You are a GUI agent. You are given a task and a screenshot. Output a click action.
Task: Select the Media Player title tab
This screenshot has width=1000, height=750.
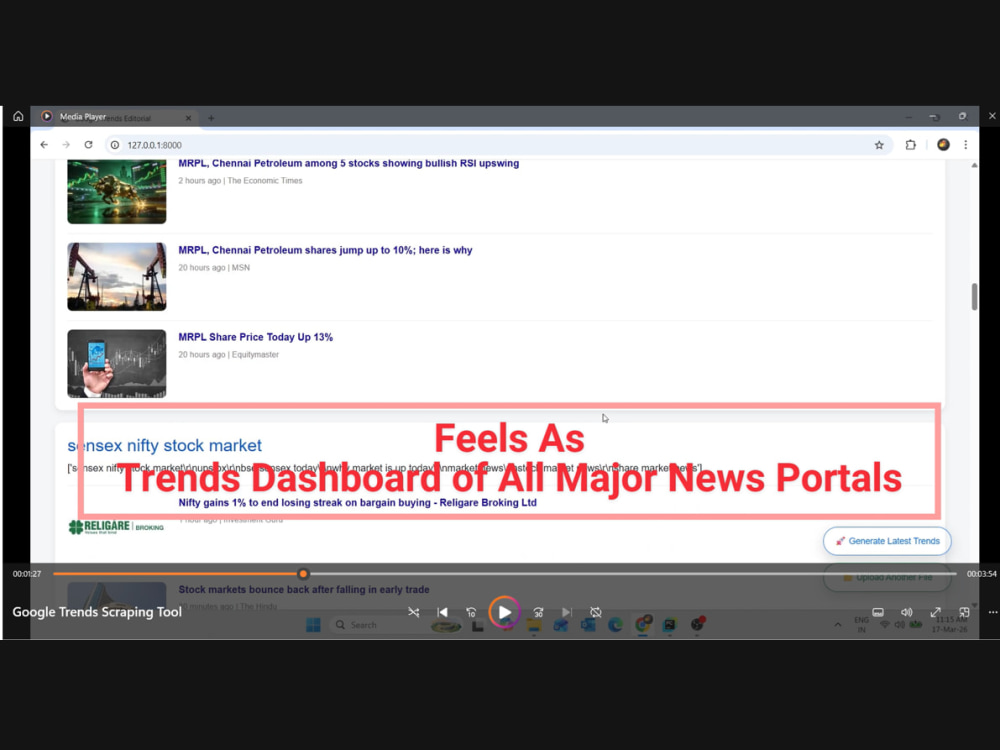[x=83, y=117]
